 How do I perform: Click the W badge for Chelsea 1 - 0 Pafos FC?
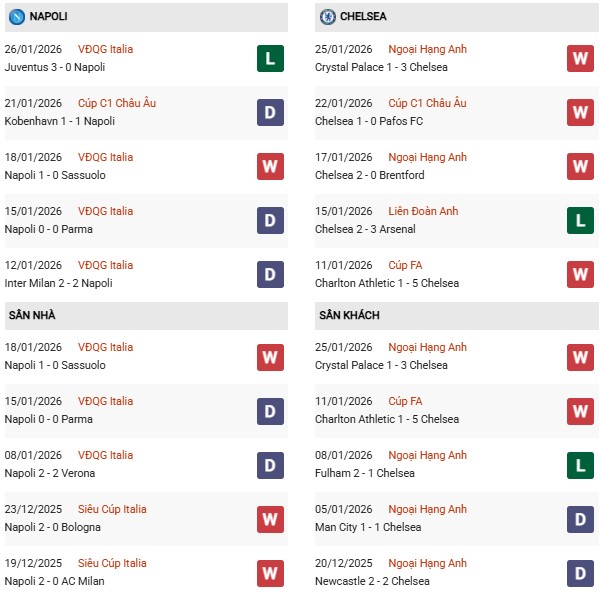coord(580,112)
